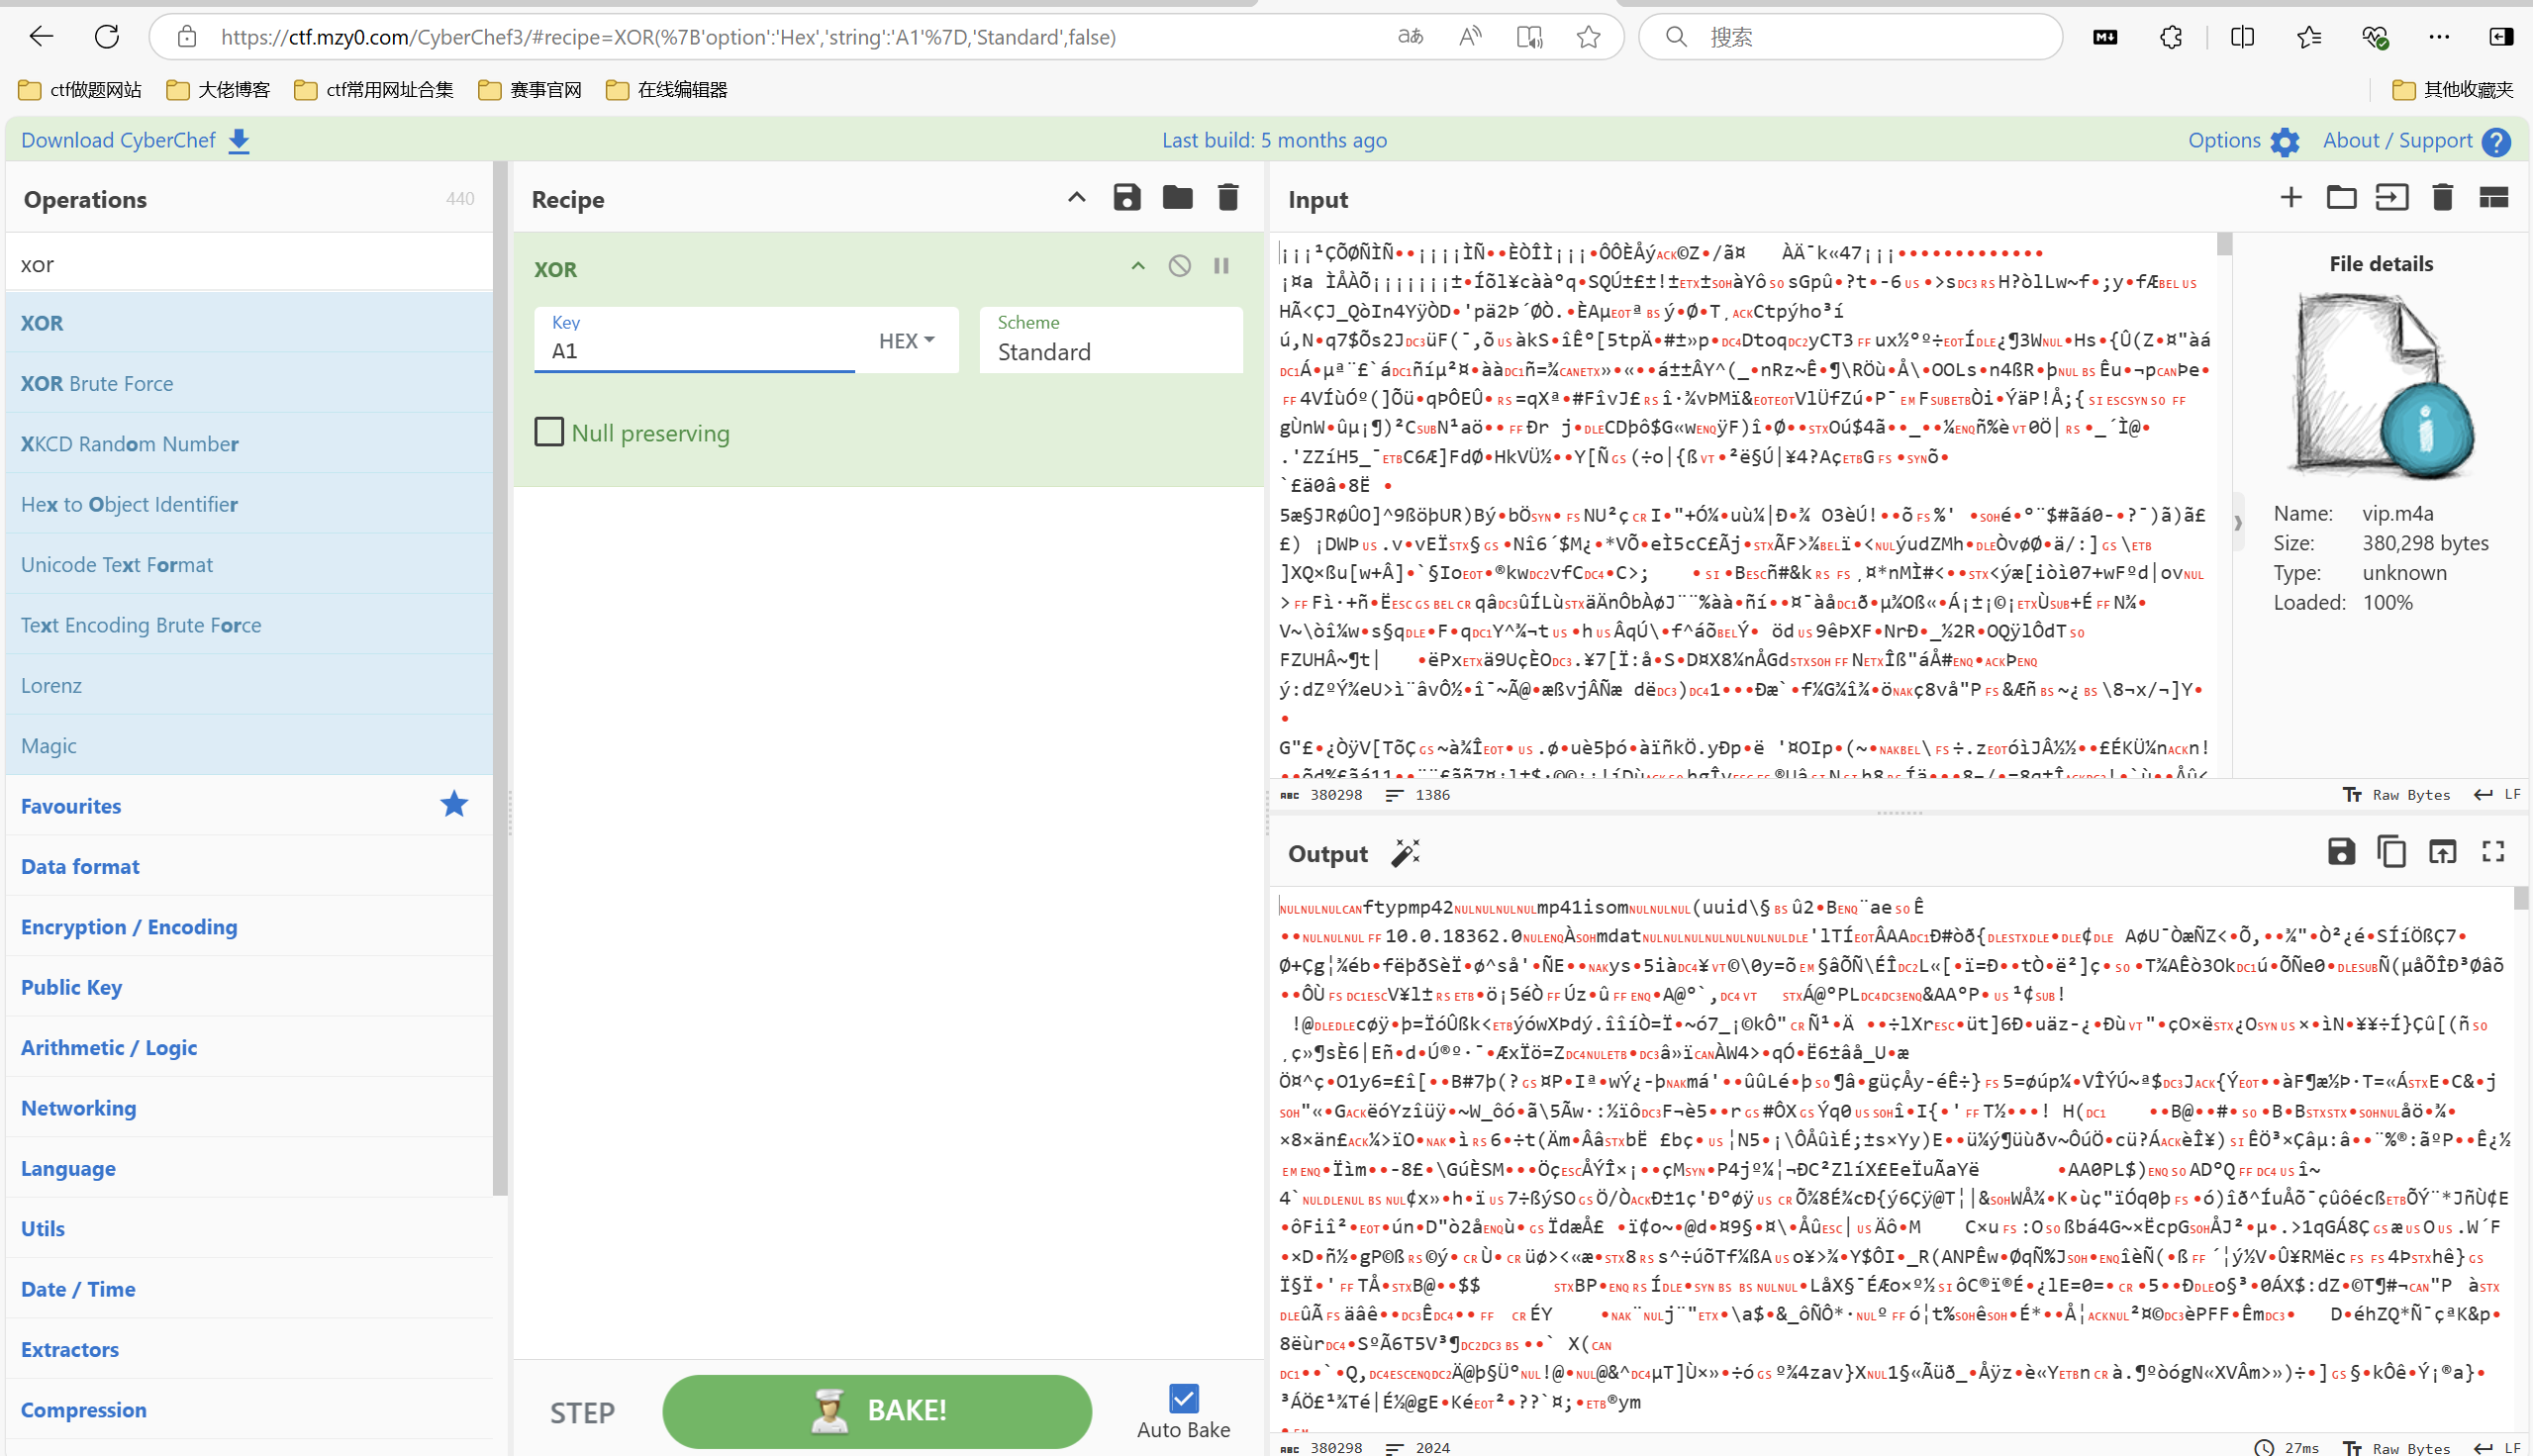Save output to file
The image size is (2533, 1456).
coord(2341,852)
